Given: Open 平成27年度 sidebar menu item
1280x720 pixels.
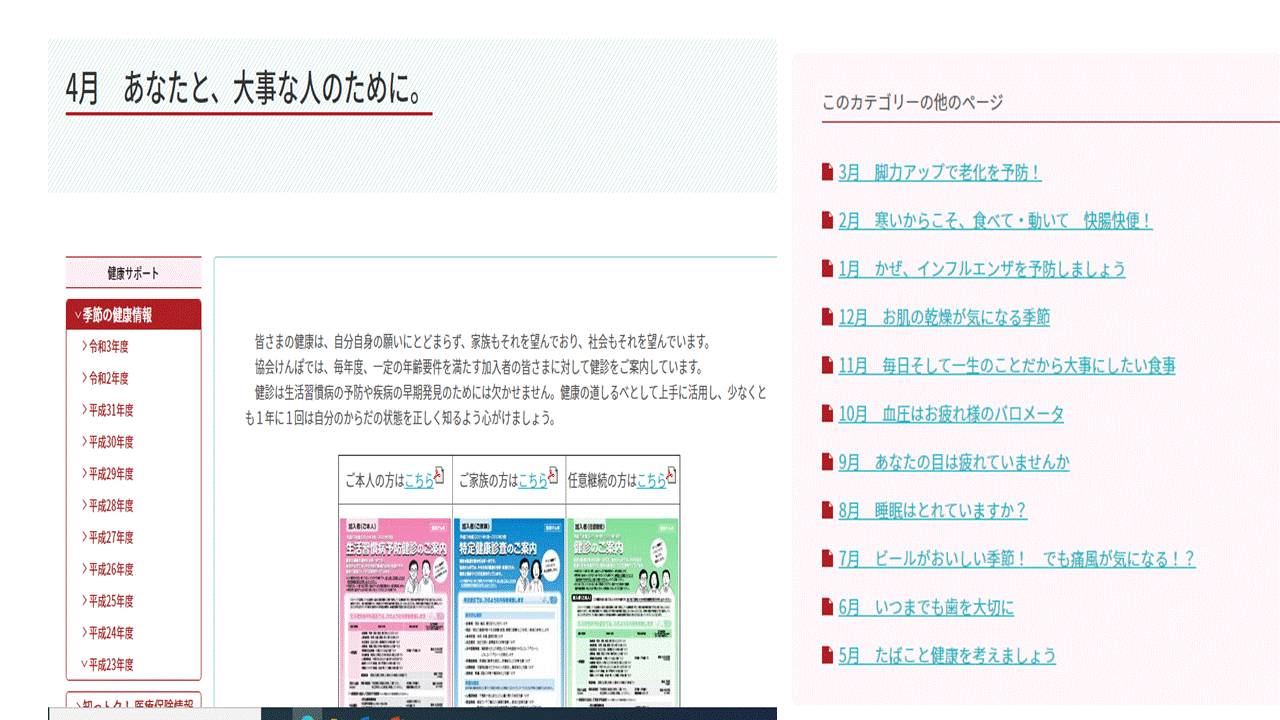Looking at the screenshot, I should 110,537.
